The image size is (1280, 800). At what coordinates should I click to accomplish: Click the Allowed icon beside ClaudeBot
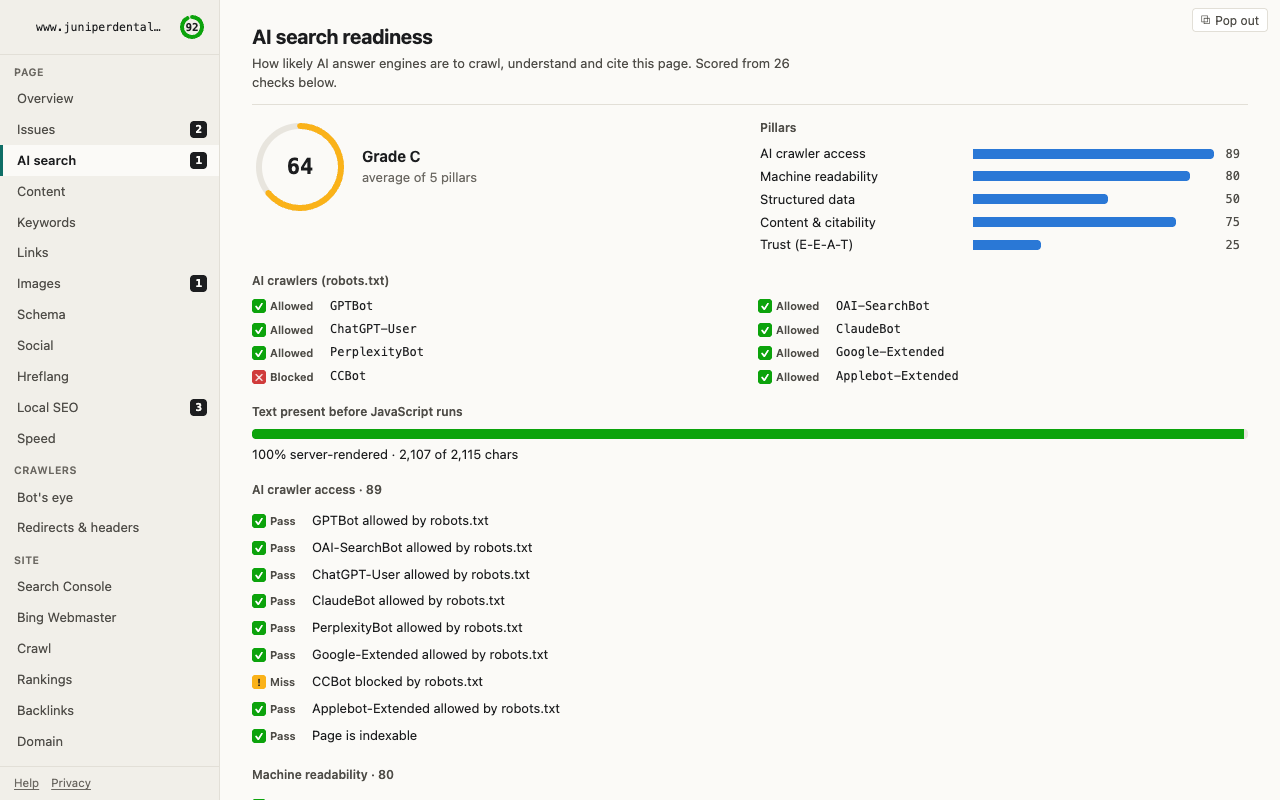click(x=765, y=330)
